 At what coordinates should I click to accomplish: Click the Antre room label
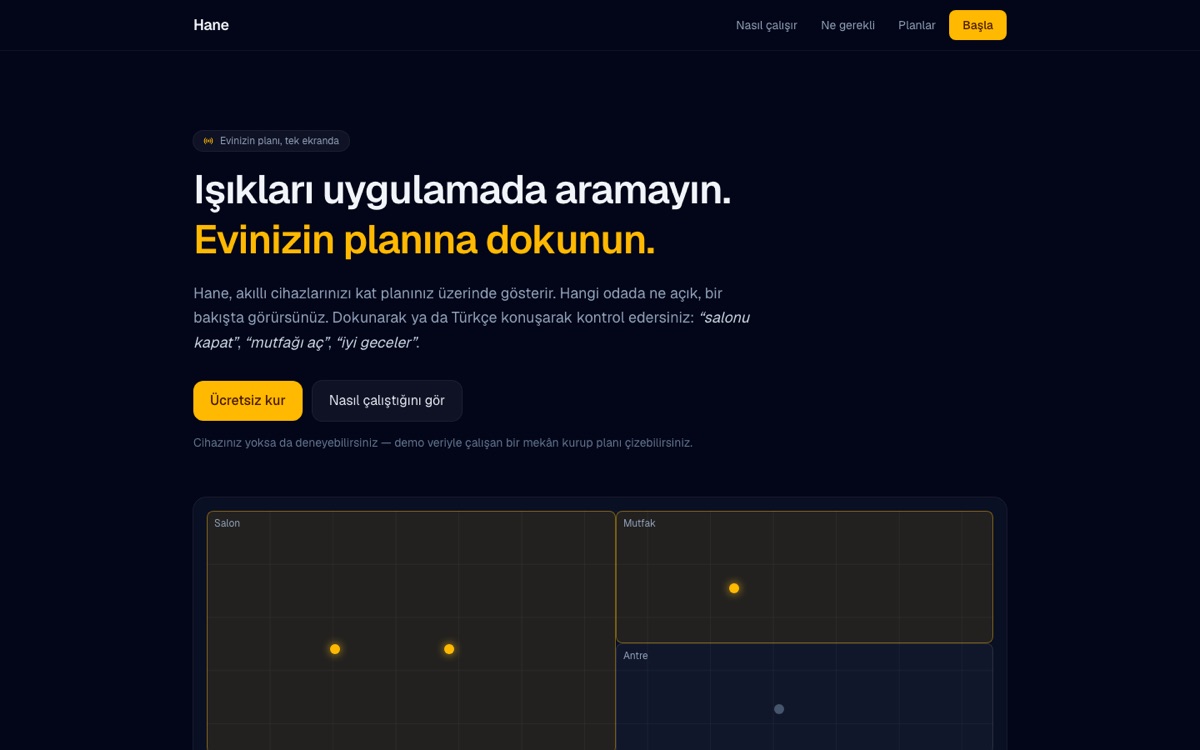click(635, 656)
